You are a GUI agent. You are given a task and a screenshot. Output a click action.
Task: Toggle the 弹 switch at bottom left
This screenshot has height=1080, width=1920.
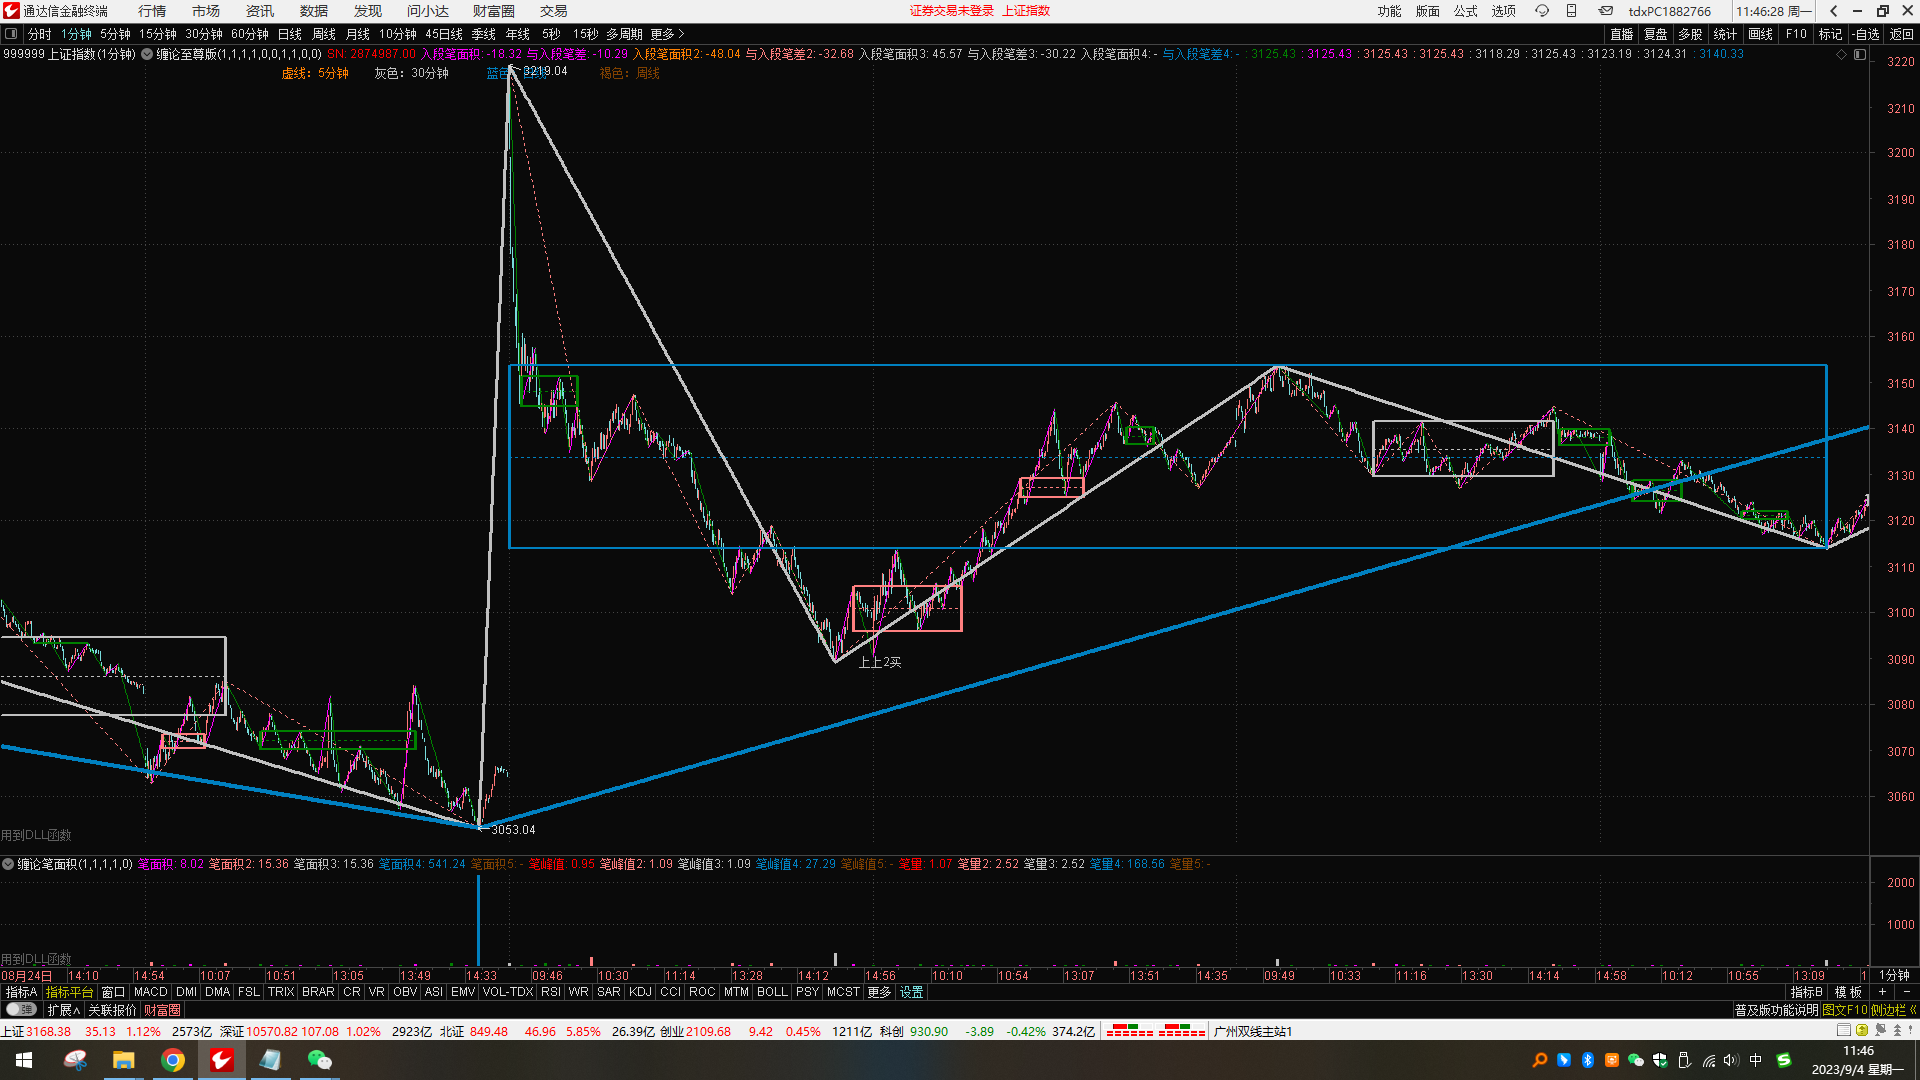[x=20, y=1010]
